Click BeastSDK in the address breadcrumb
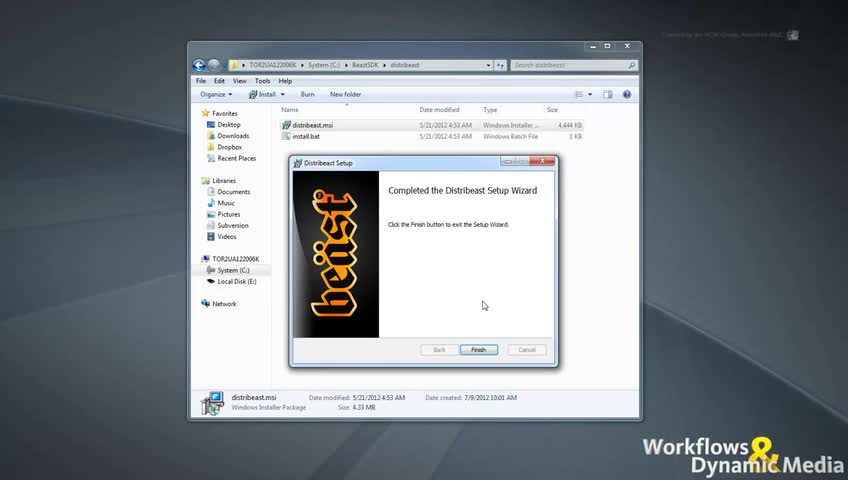Screen dimensions: 848x480 [365, 65]
